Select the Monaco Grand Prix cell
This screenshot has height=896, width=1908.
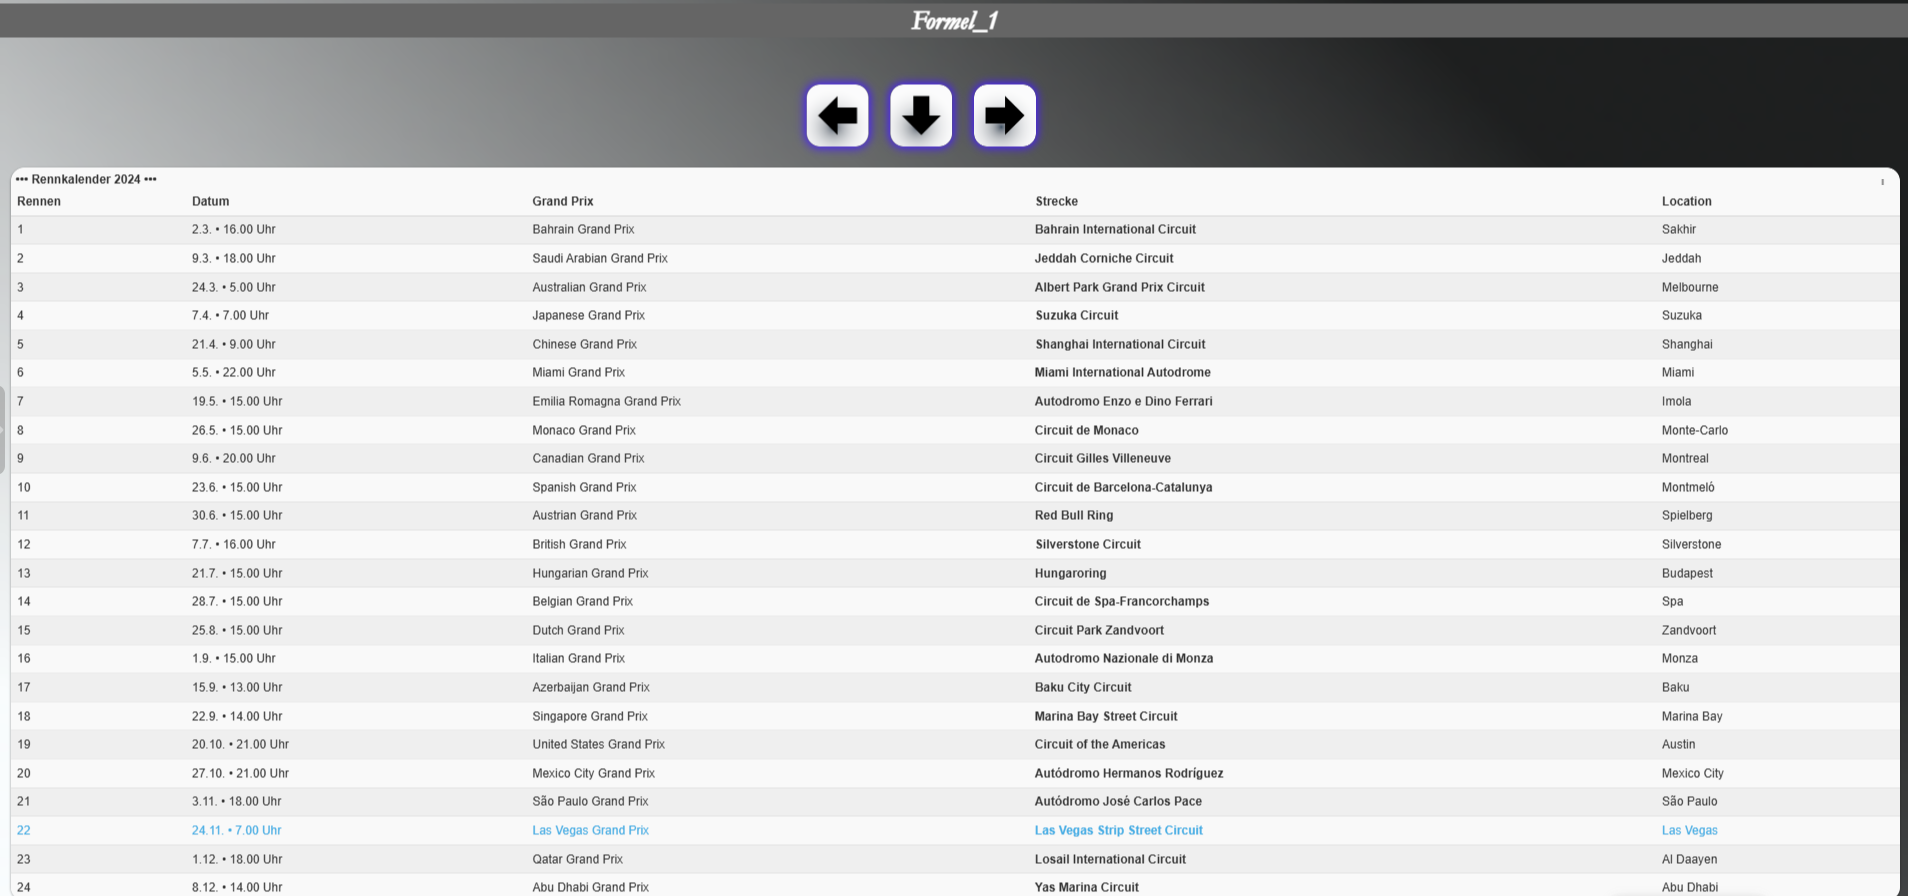click(584, 430)
